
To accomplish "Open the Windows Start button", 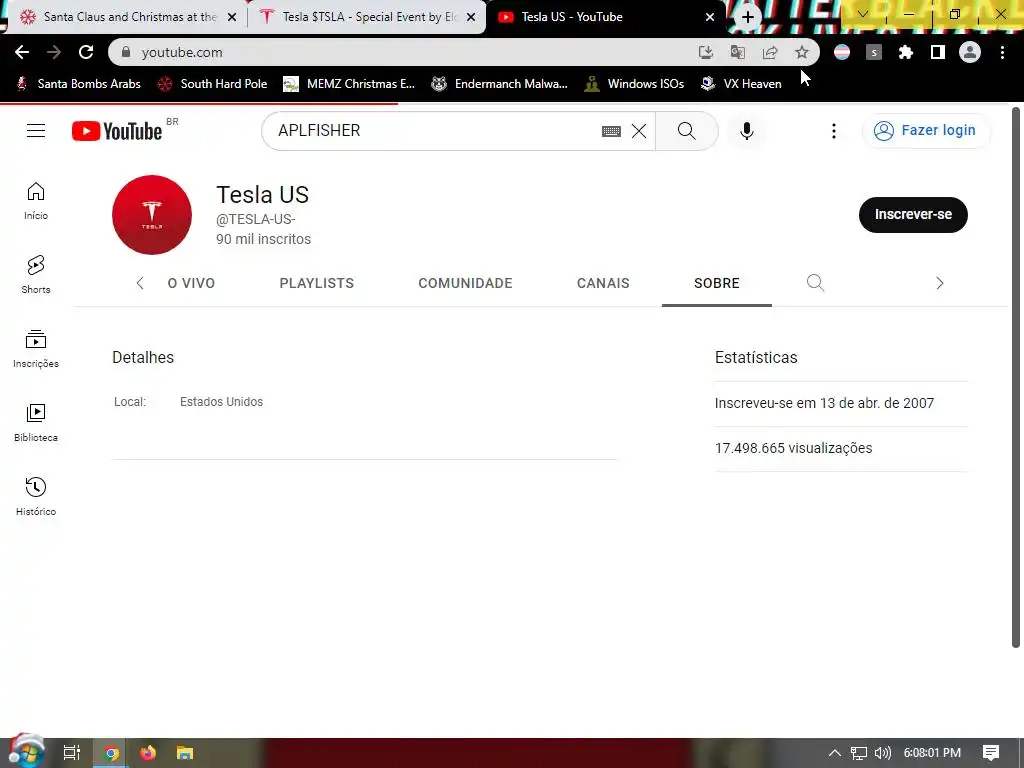I will pos(26,753).
